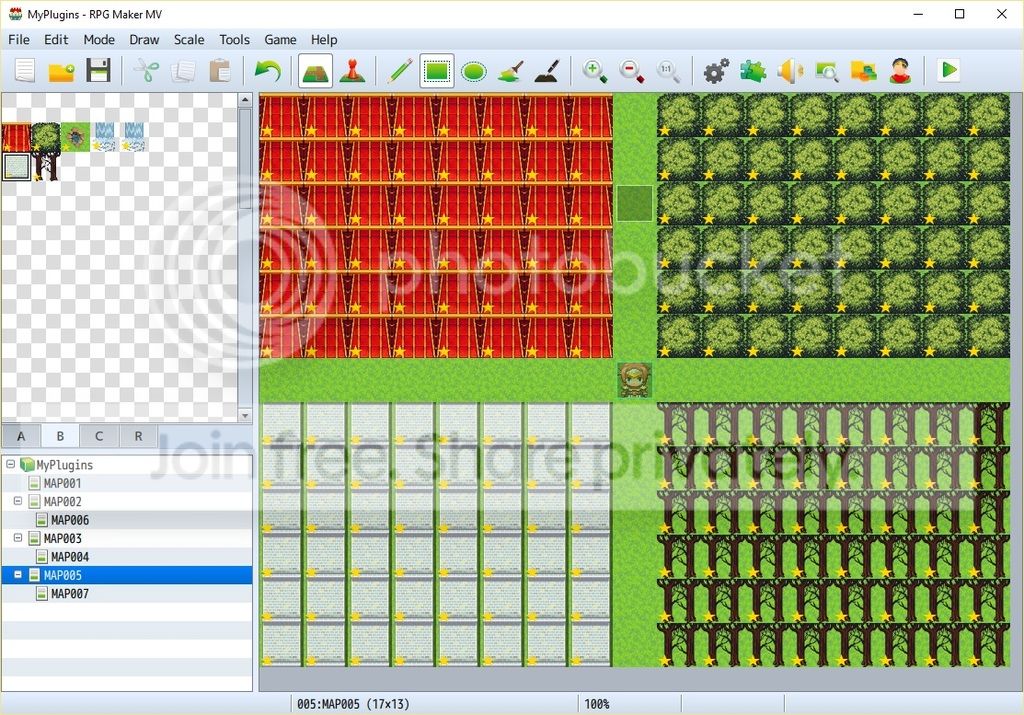
Task: Choose the Flood Fill tool
Action: (x=511, y=71)
